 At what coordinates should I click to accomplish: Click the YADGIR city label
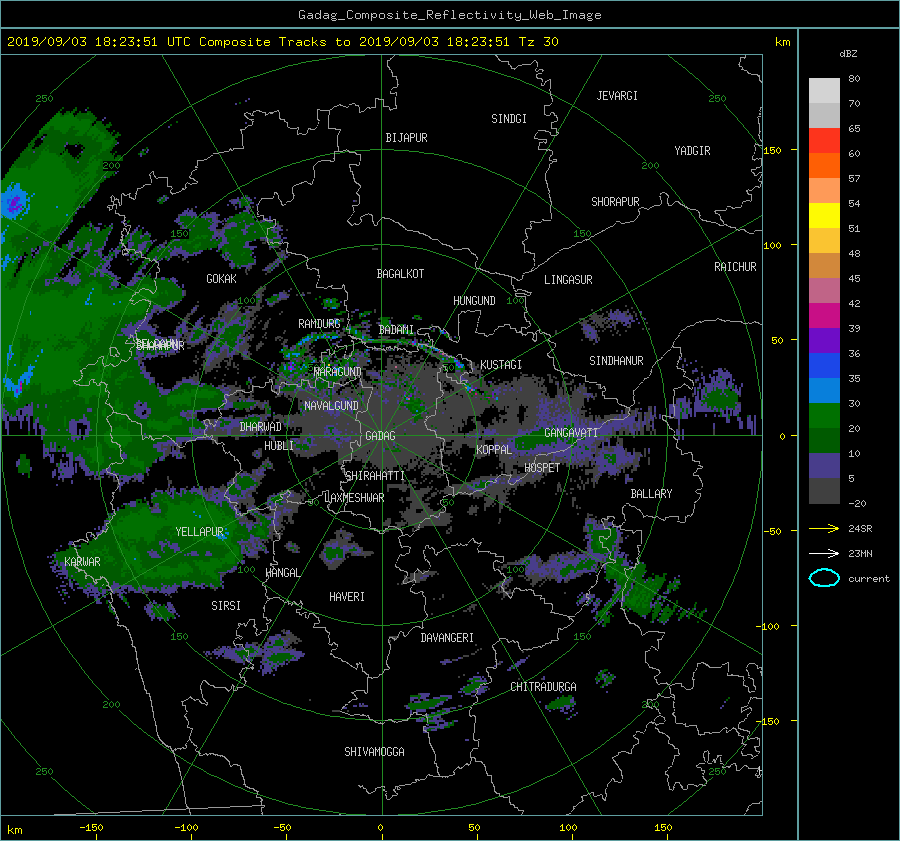click(692, 151)
